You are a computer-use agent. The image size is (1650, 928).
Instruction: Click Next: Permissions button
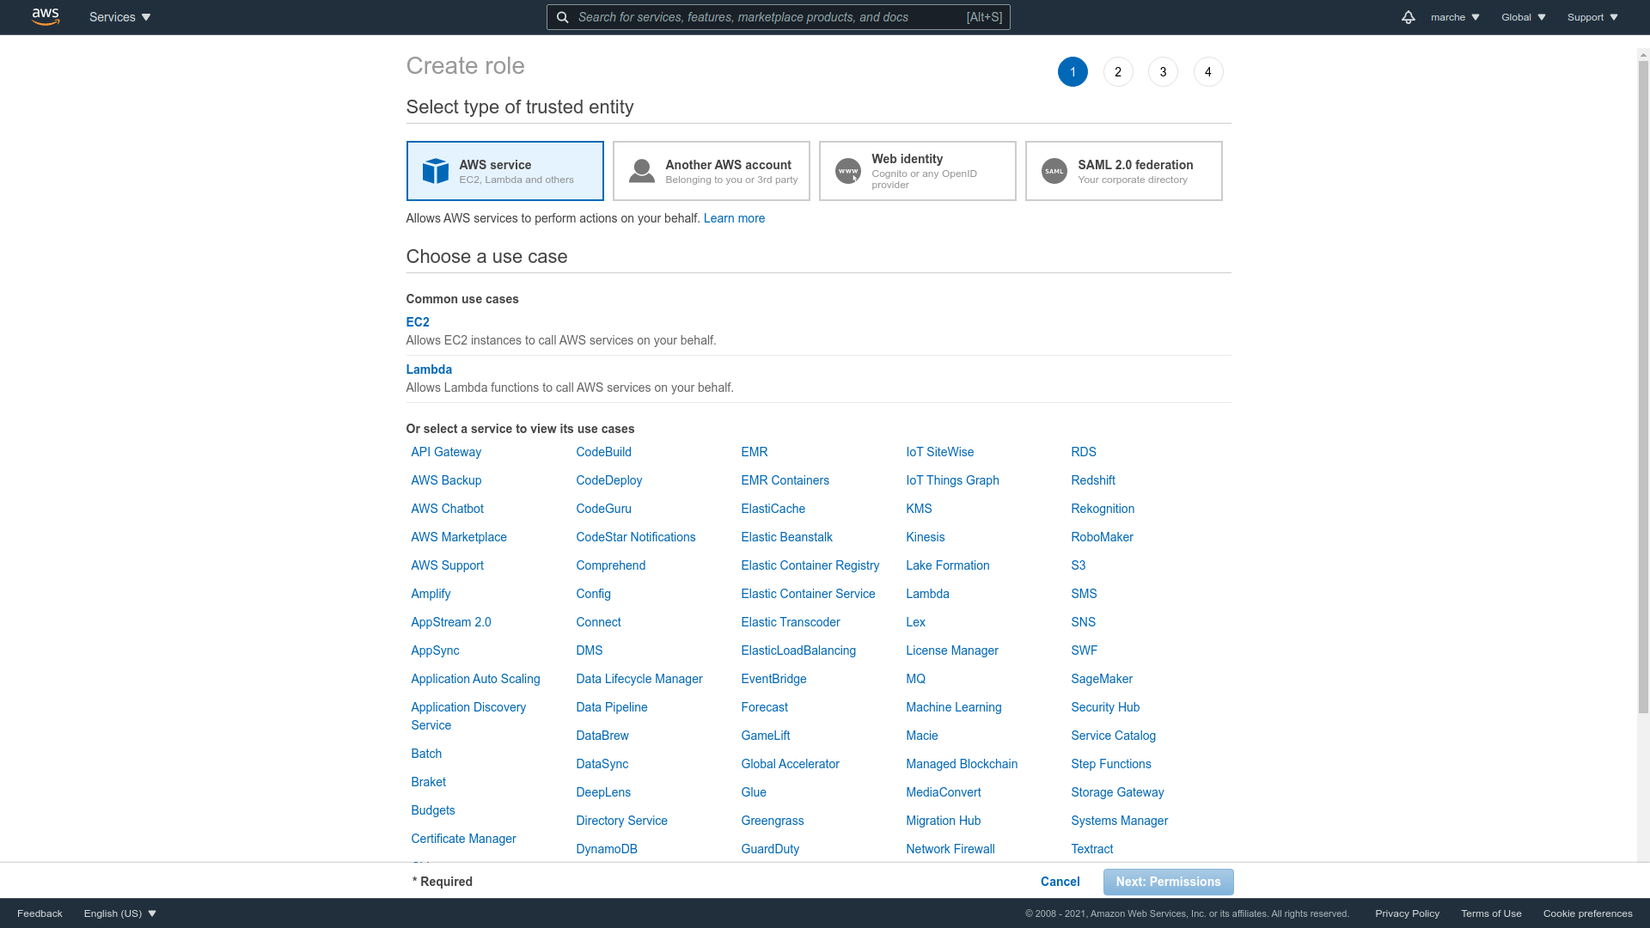point(1168,882)
